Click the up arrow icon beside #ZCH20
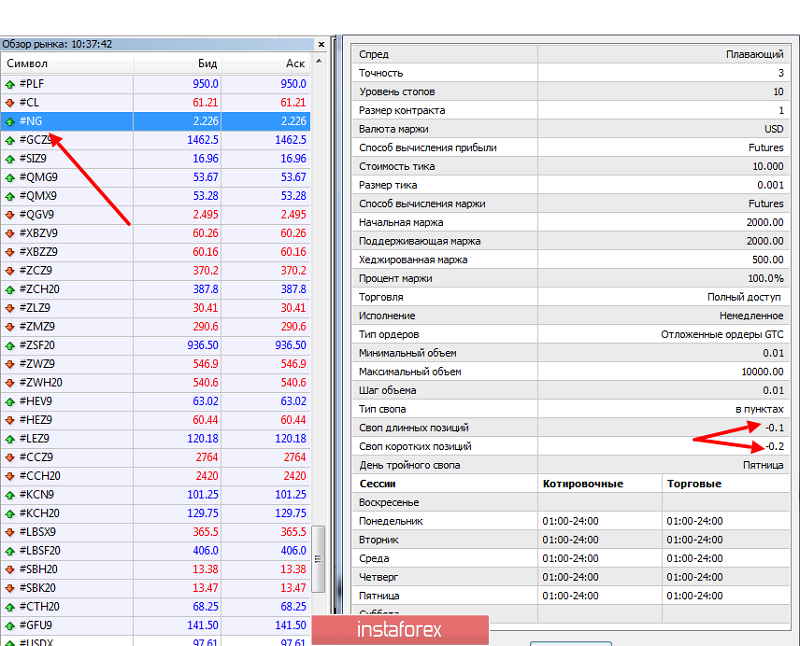Image resolution: width=800 pixels, height=646 pixels. pos(10,290)
